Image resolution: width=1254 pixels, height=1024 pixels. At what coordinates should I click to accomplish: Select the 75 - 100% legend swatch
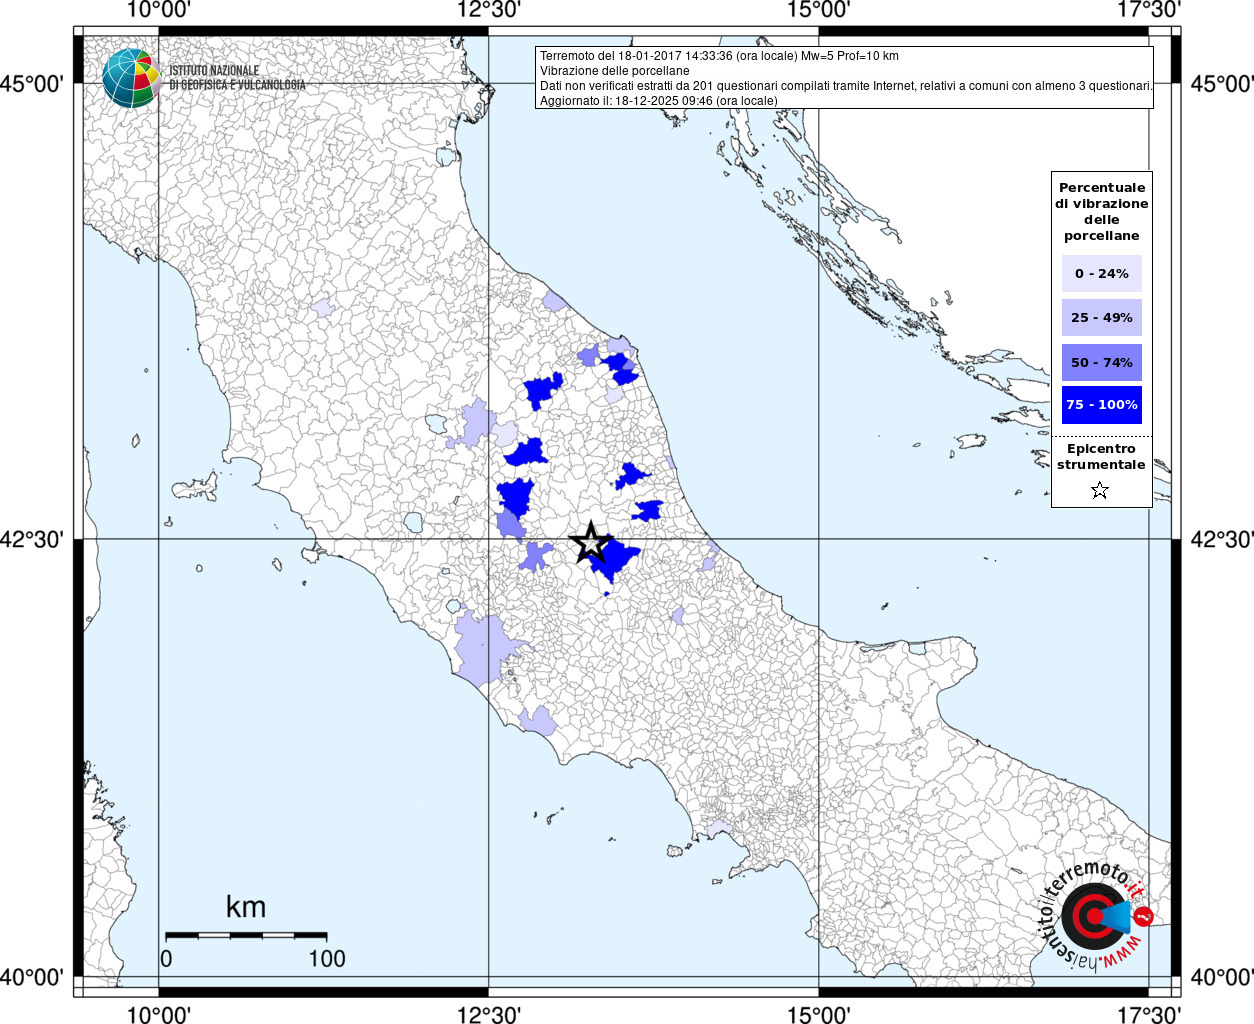(x=1101, y=405)
